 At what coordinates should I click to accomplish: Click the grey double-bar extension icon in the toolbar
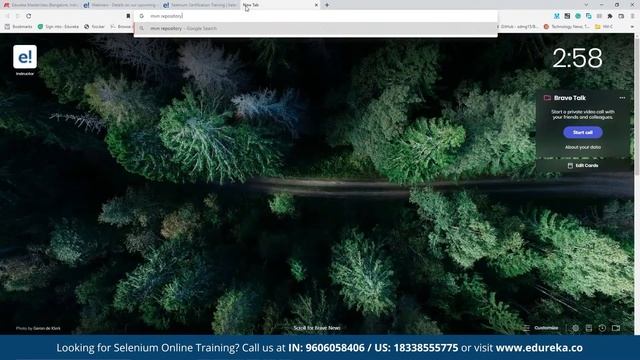pos(599,16)
